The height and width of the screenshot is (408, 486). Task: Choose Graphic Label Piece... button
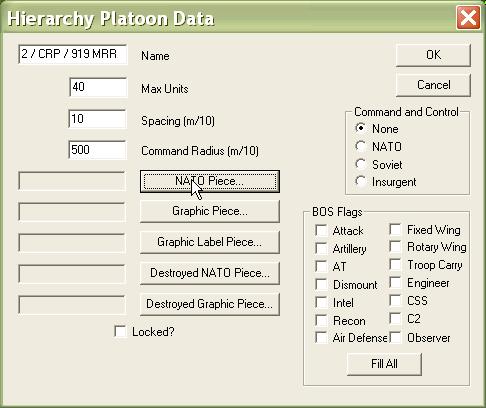[x=210, y=242]
